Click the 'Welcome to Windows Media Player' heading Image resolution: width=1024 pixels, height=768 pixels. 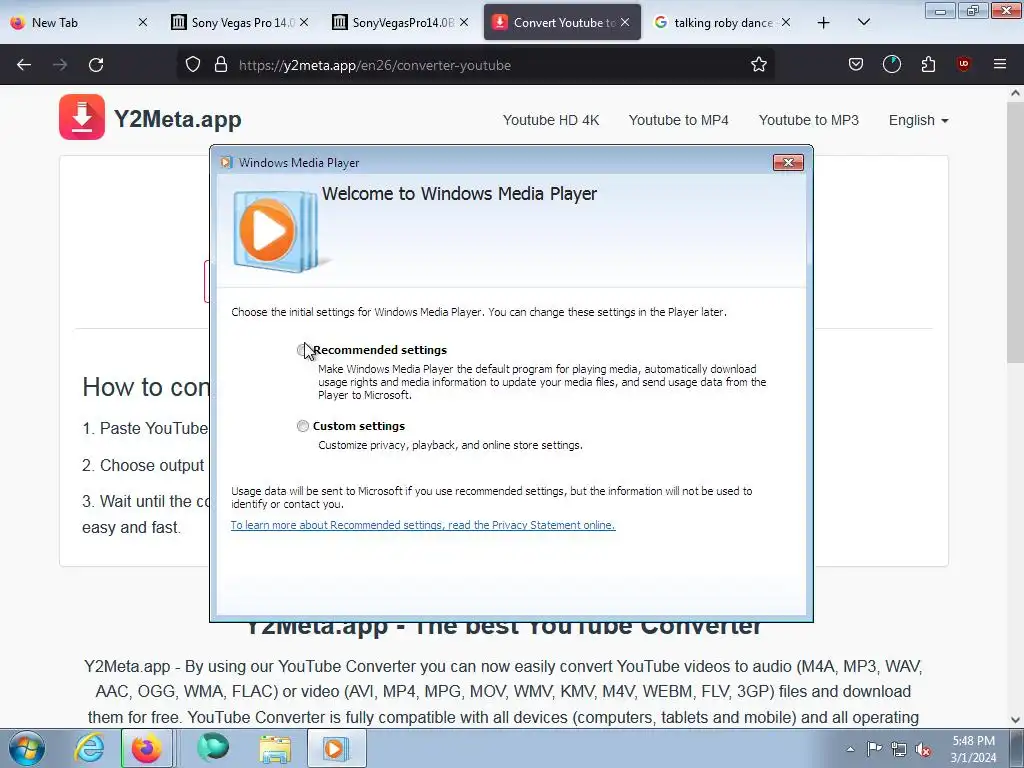tap(459, 194)
